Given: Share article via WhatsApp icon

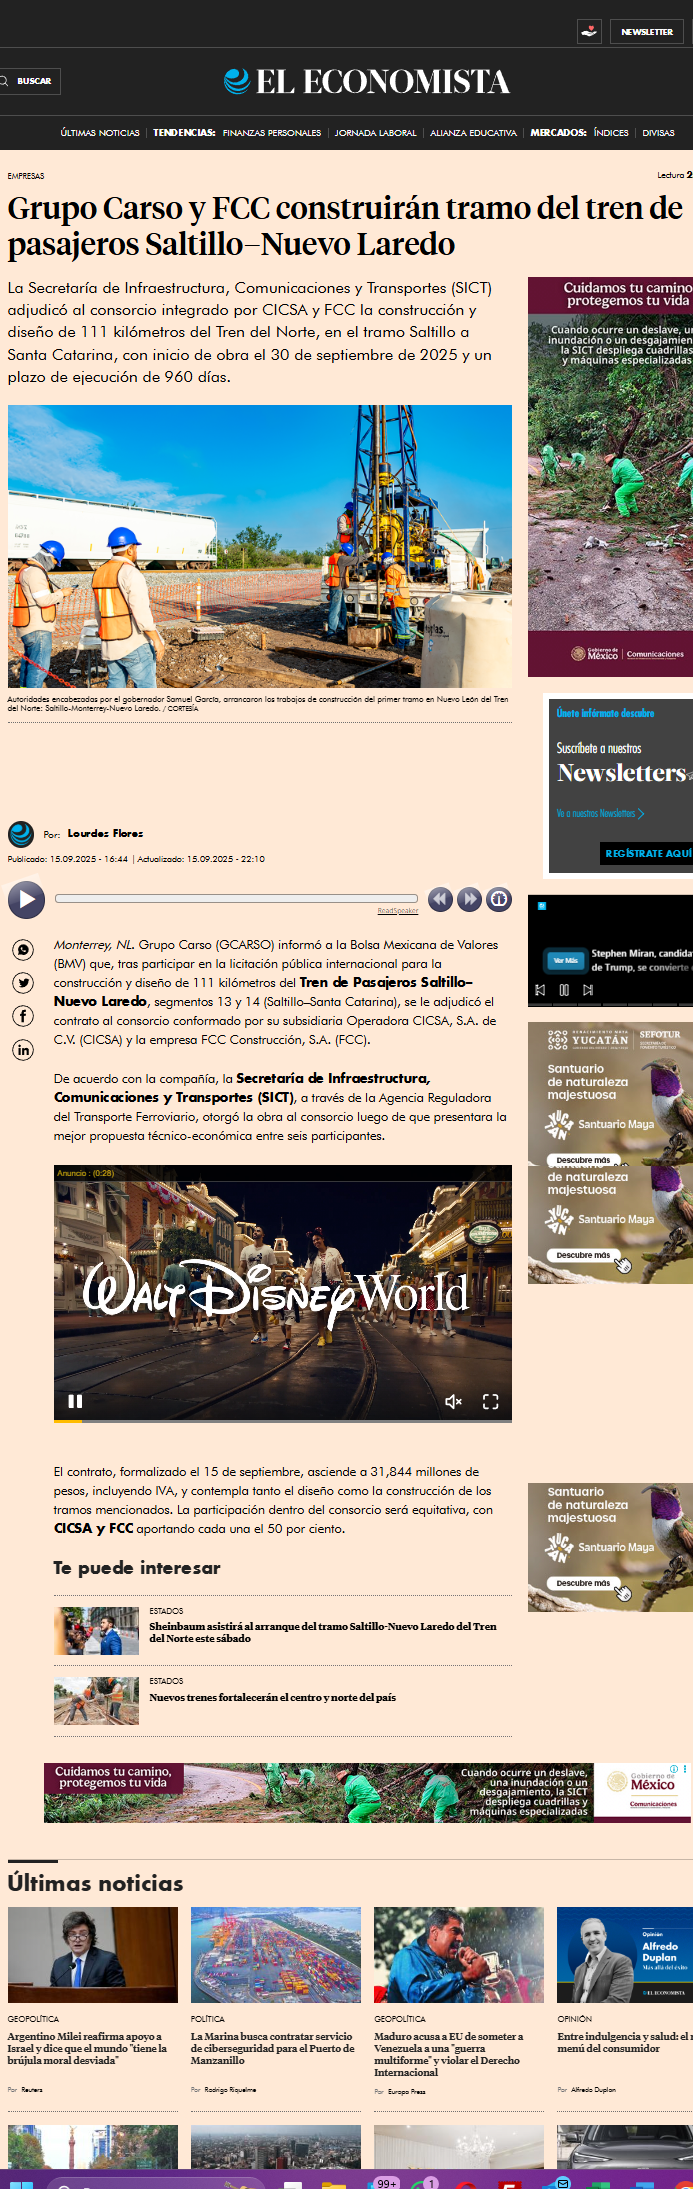Looking at the screenshot, I should pos(23,950).
